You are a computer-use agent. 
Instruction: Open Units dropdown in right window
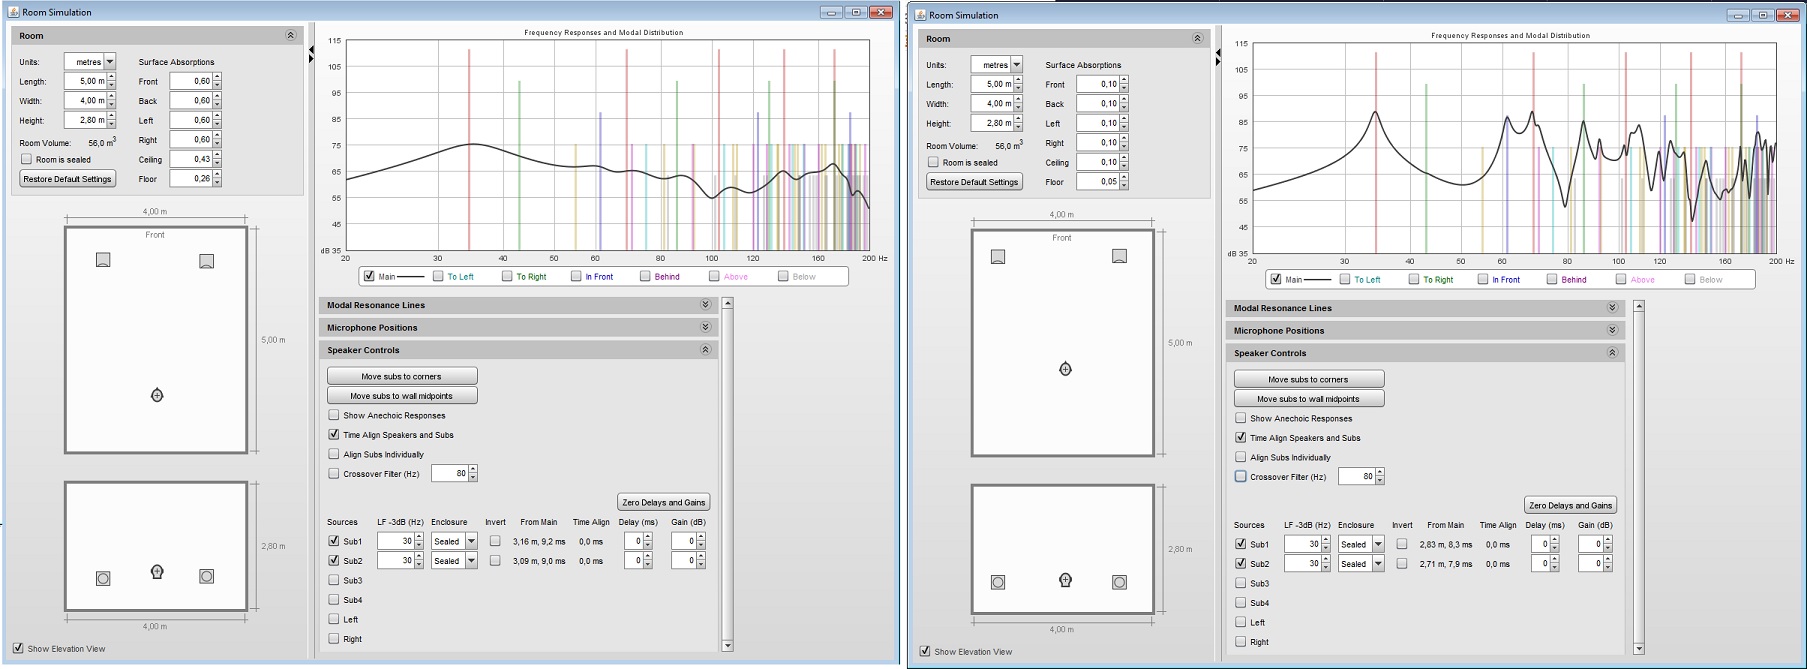(1016, 65)
